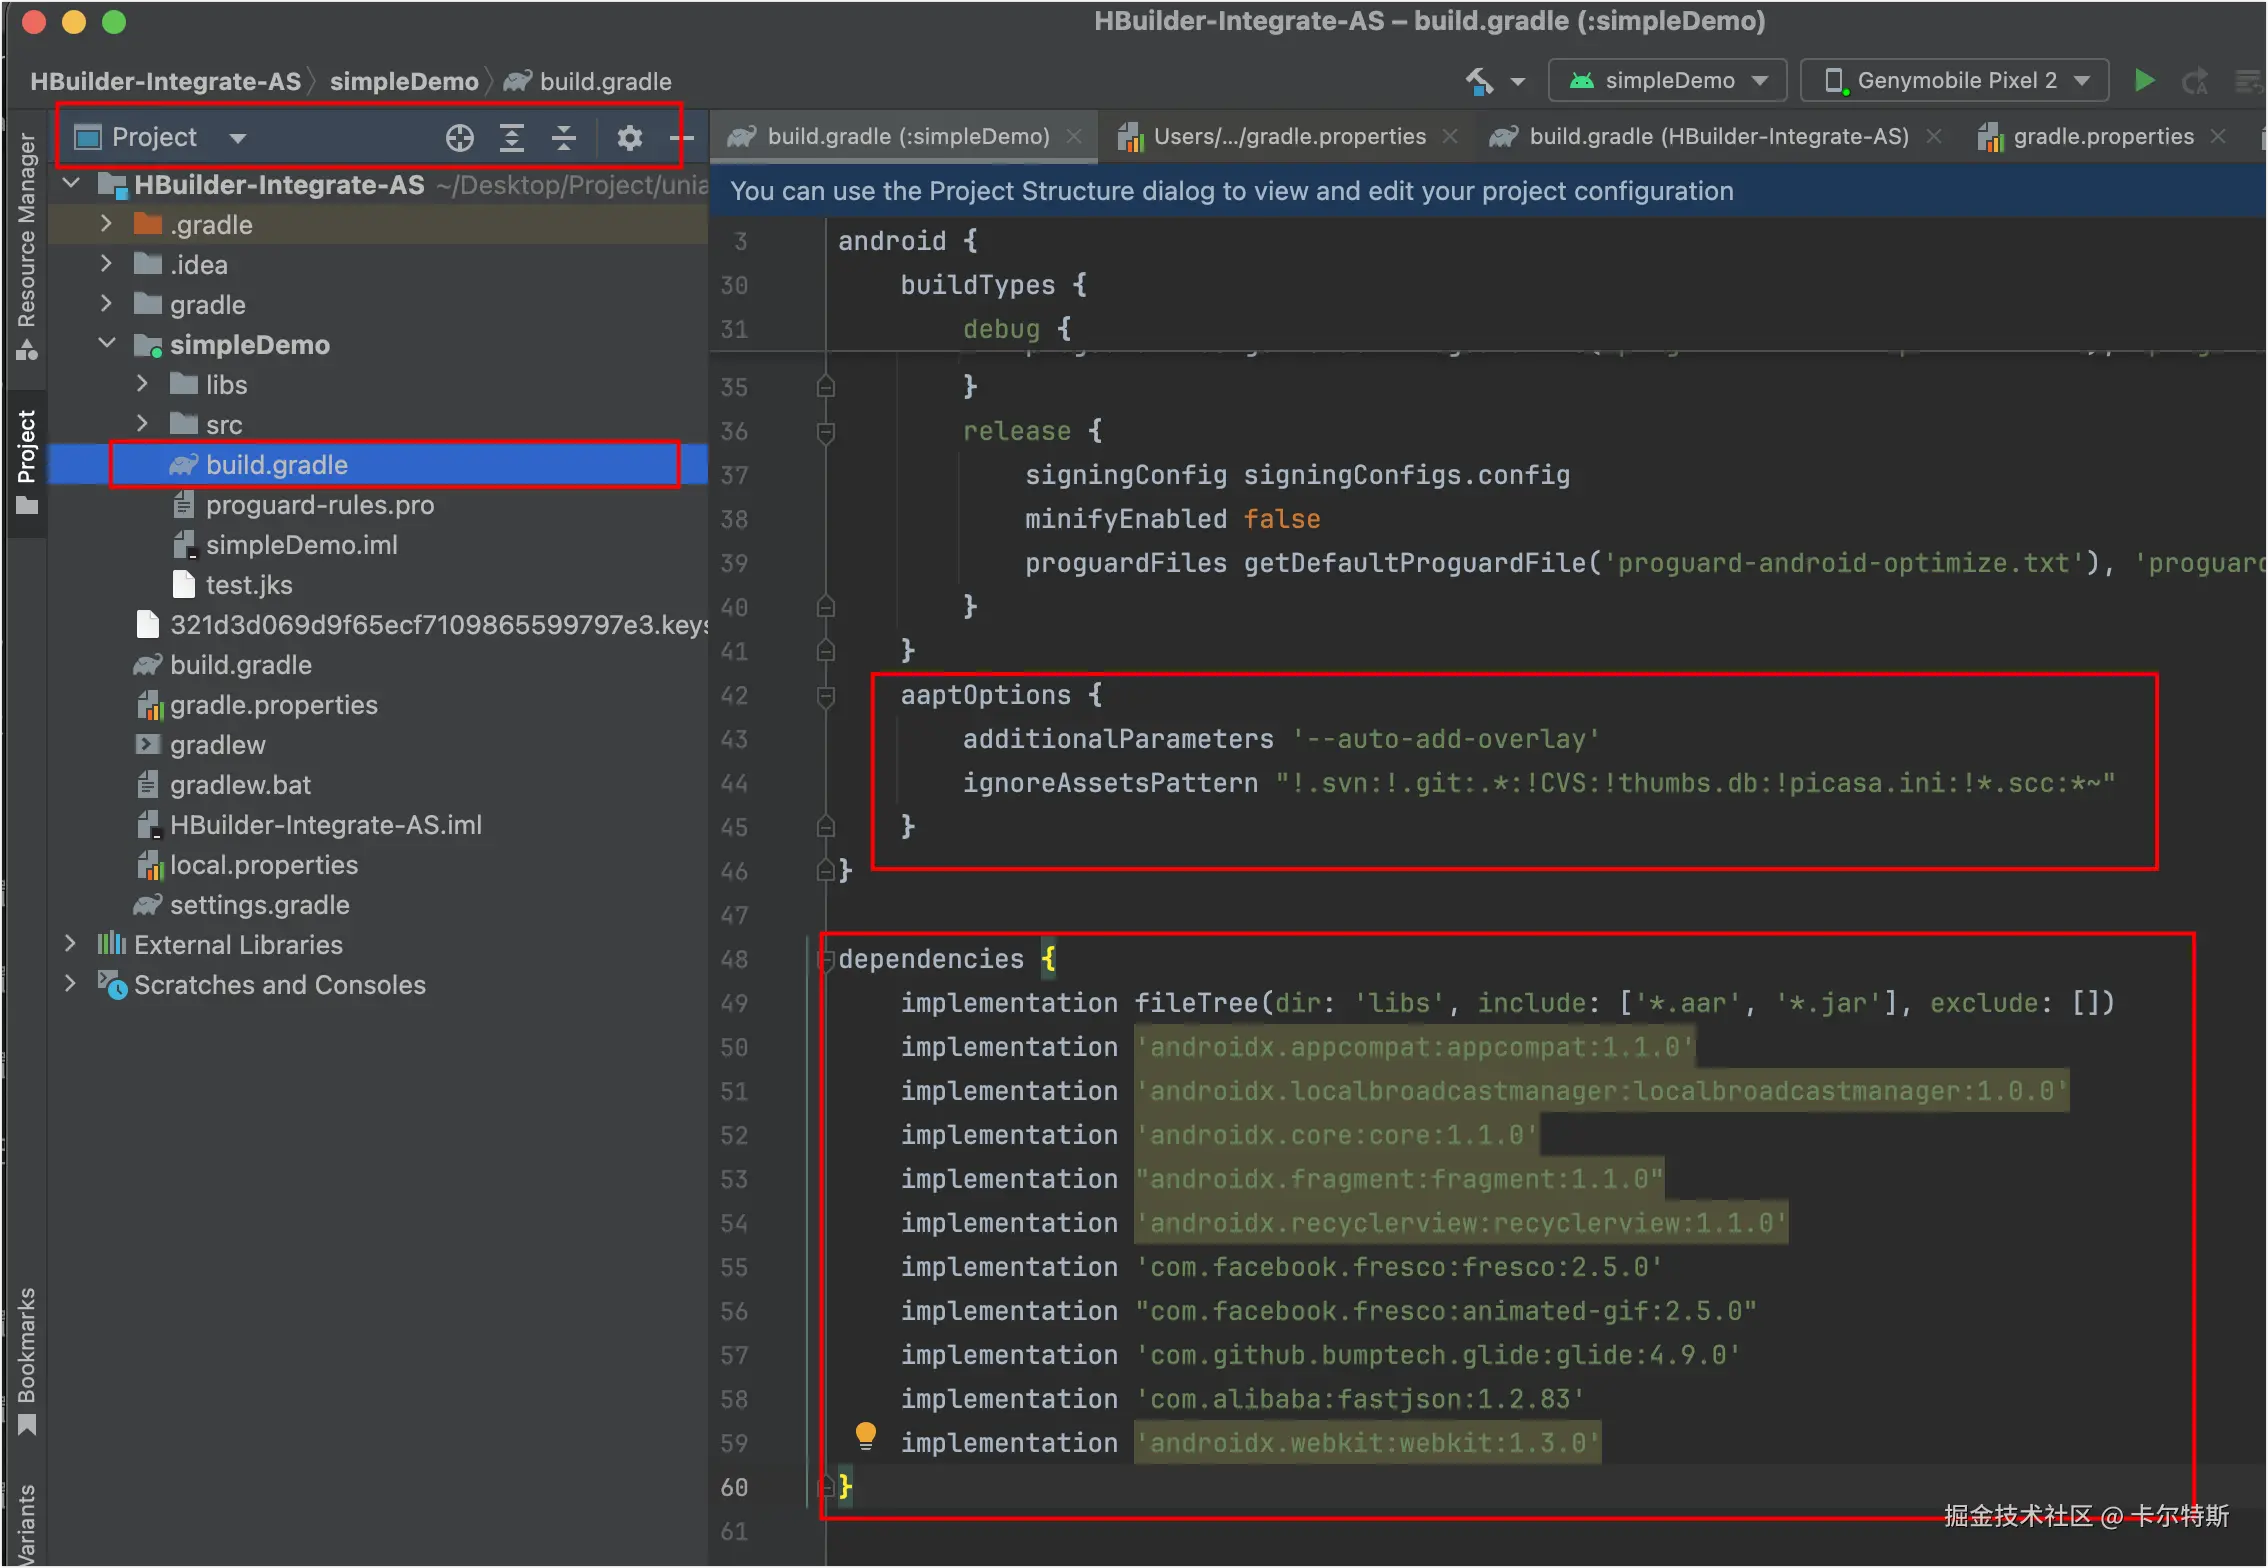
Task: Open the Genymobile Pixel 2 device dropdown
Action: pyautogui.click(x=1955, y=81)
